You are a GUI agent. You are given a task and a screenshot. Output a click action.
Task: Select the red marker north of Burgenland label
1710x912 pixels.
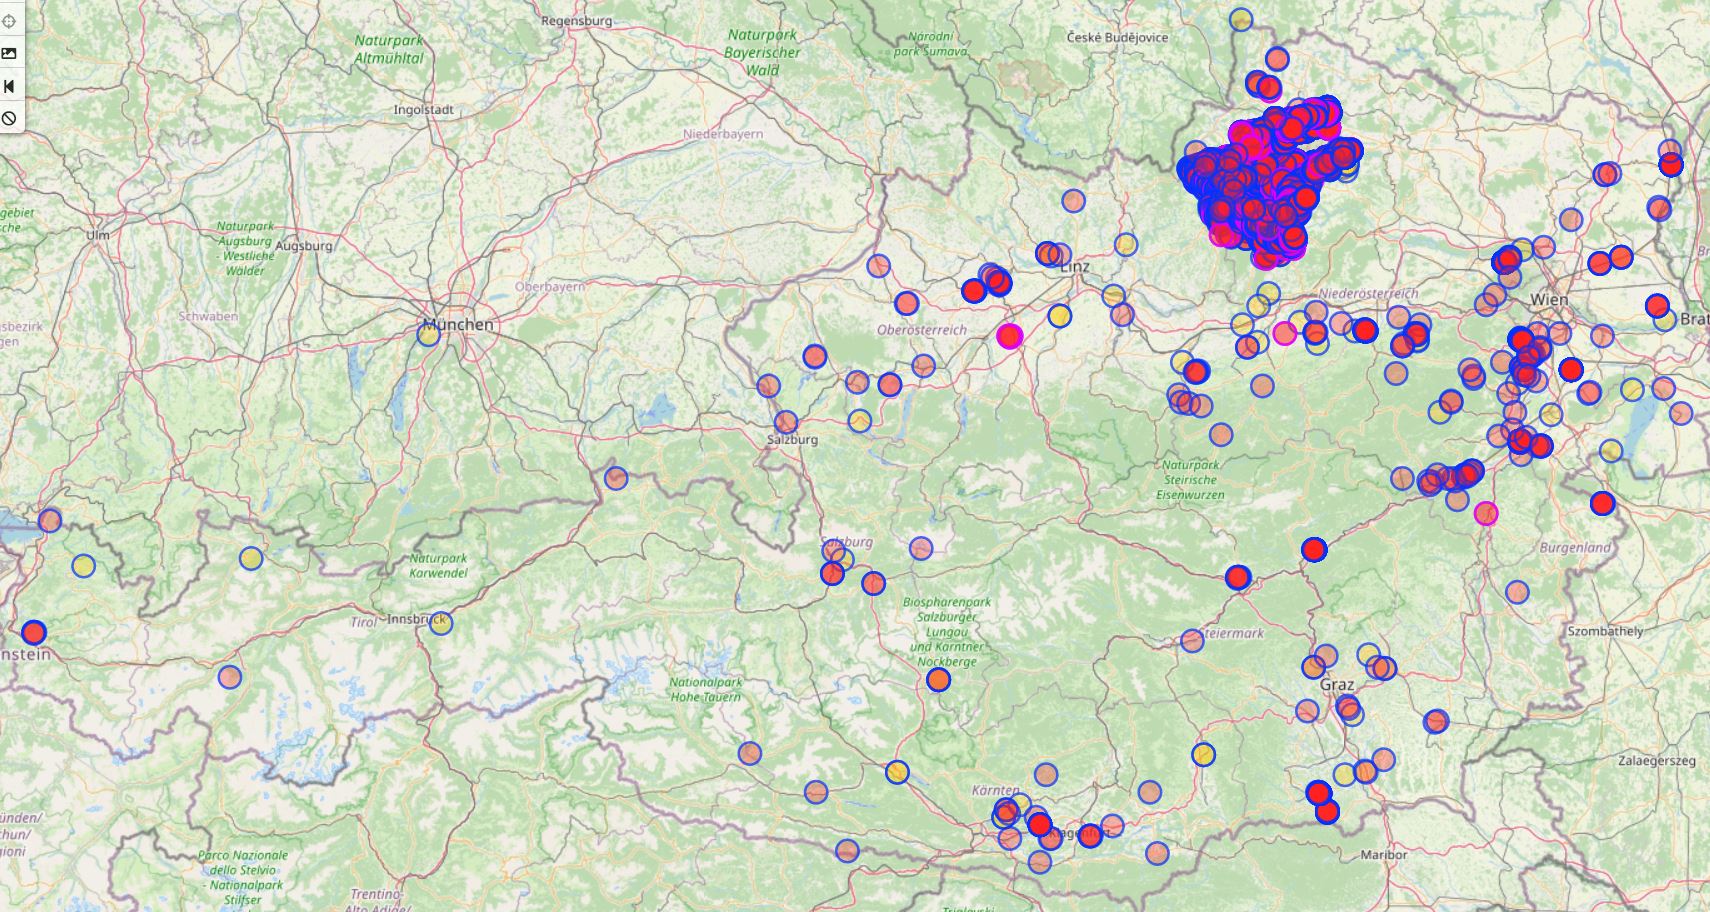pyautogui.click(x=1603, y=503)
